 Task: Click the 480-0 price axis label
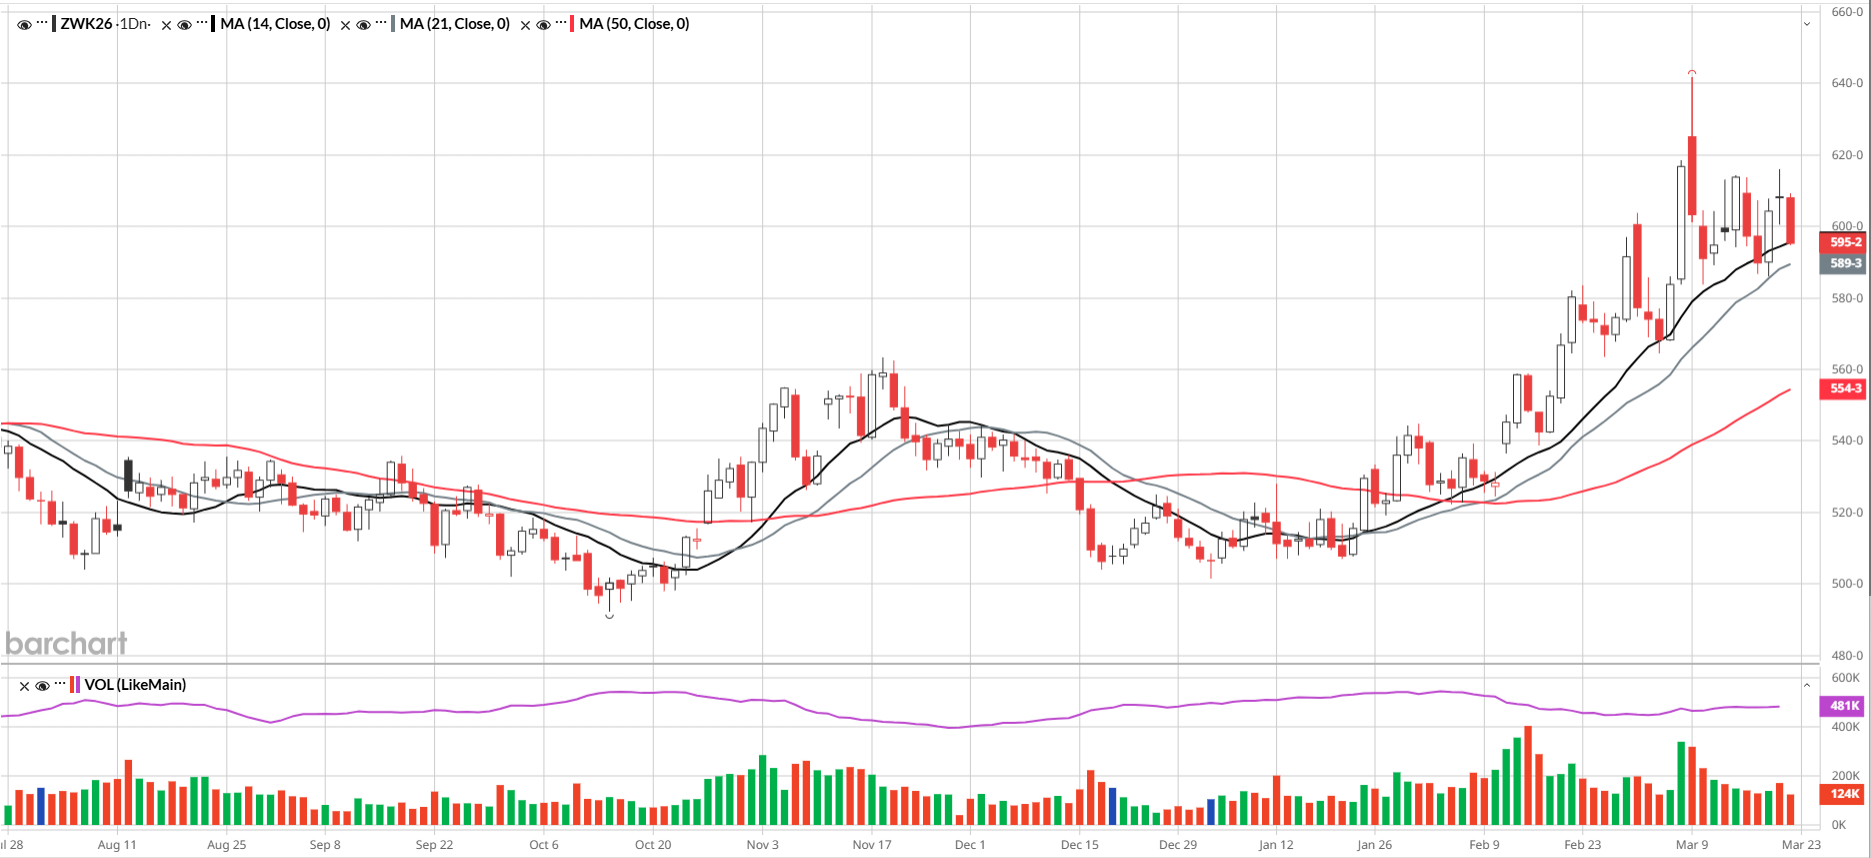click(1847, 655)
